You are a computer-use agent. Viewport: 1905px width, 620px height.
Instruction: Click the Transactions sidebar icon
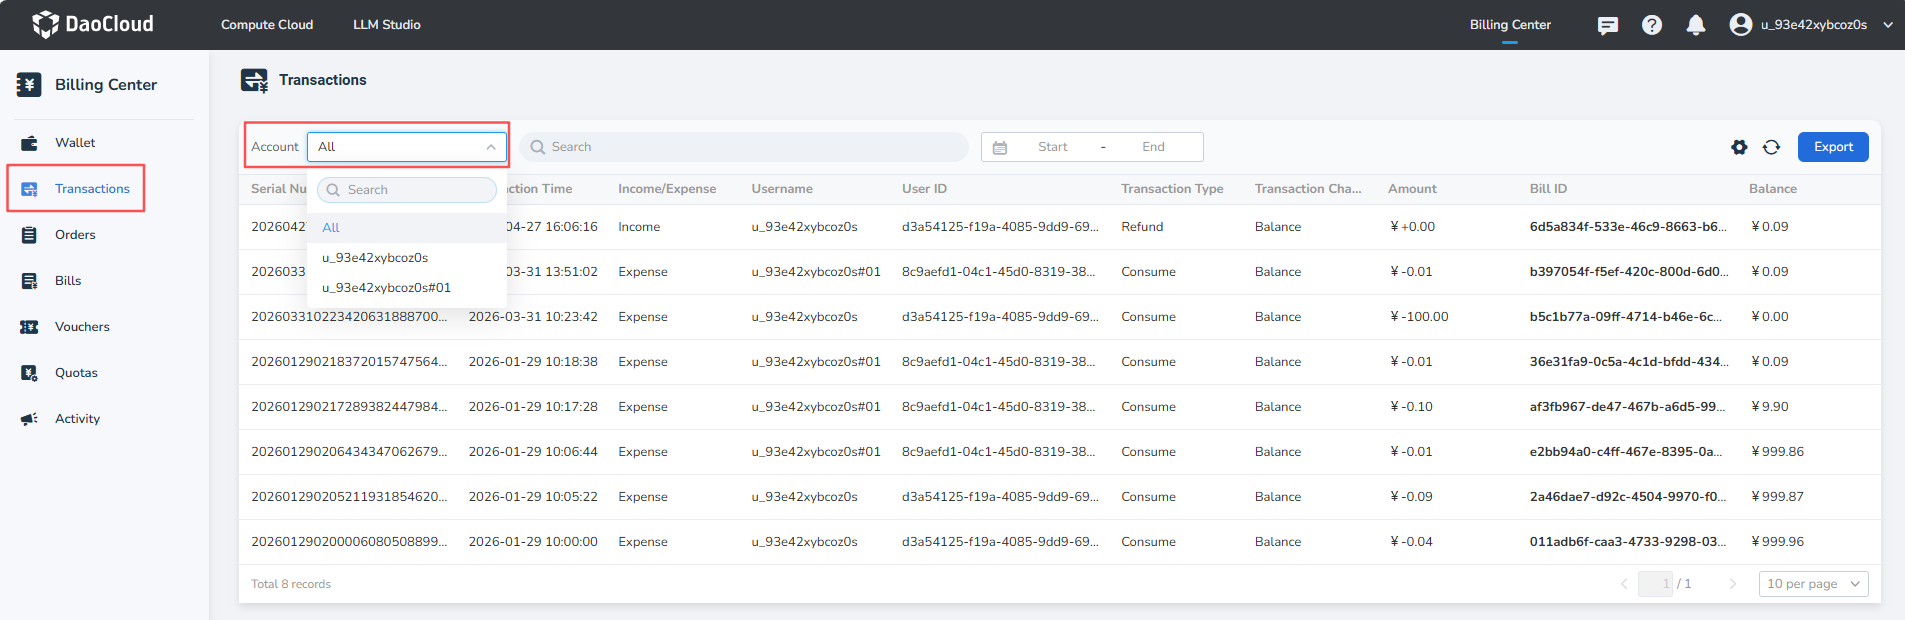click(29, 189)
